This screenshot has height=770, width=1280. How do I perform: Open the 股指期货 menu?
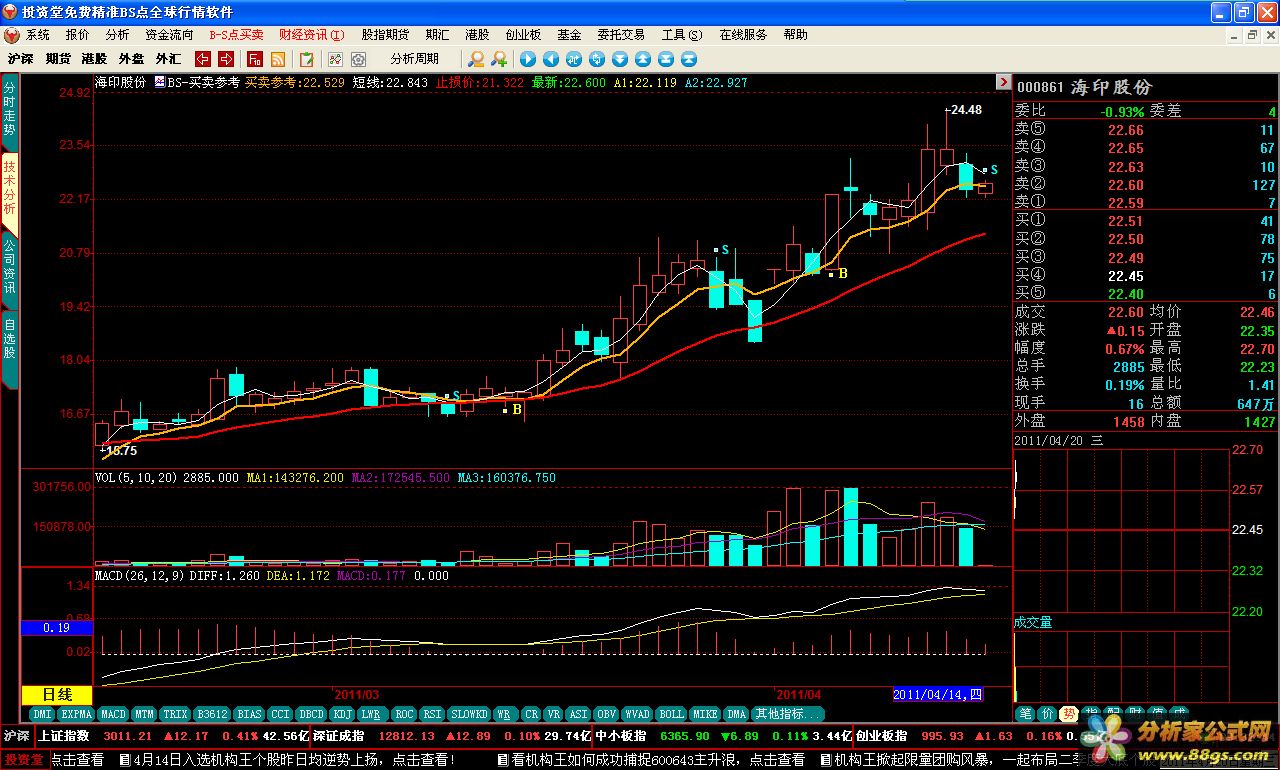[385, 35]
